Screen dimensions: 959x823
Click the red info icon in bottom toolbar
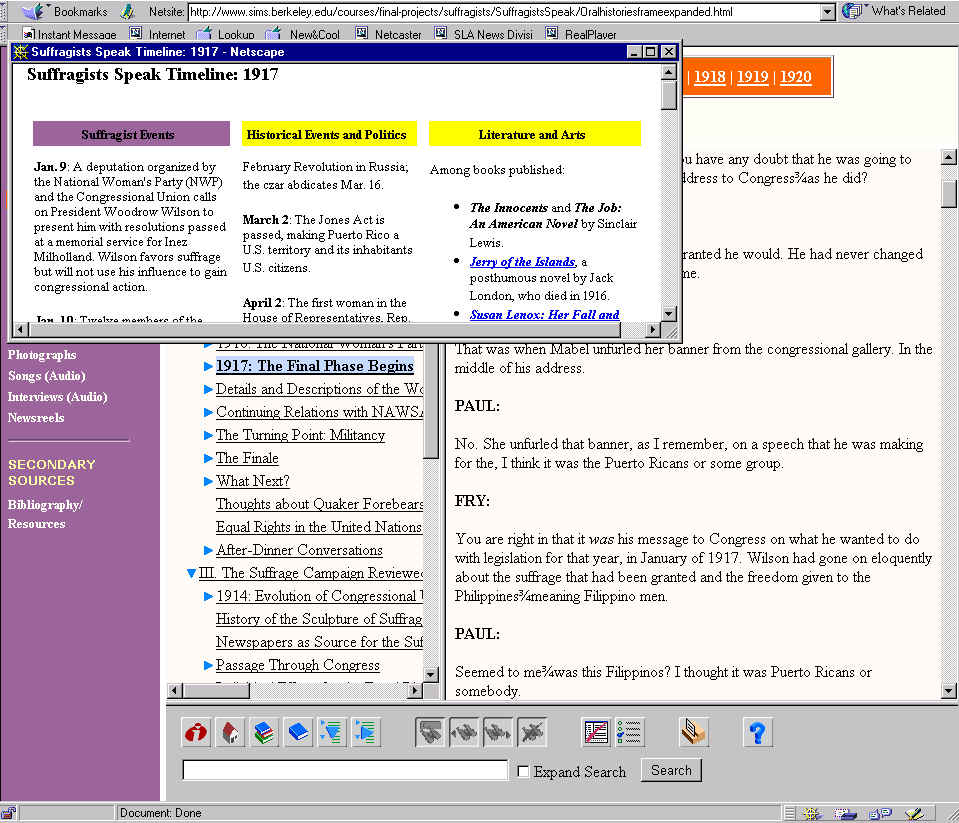[x=196, y=732]
